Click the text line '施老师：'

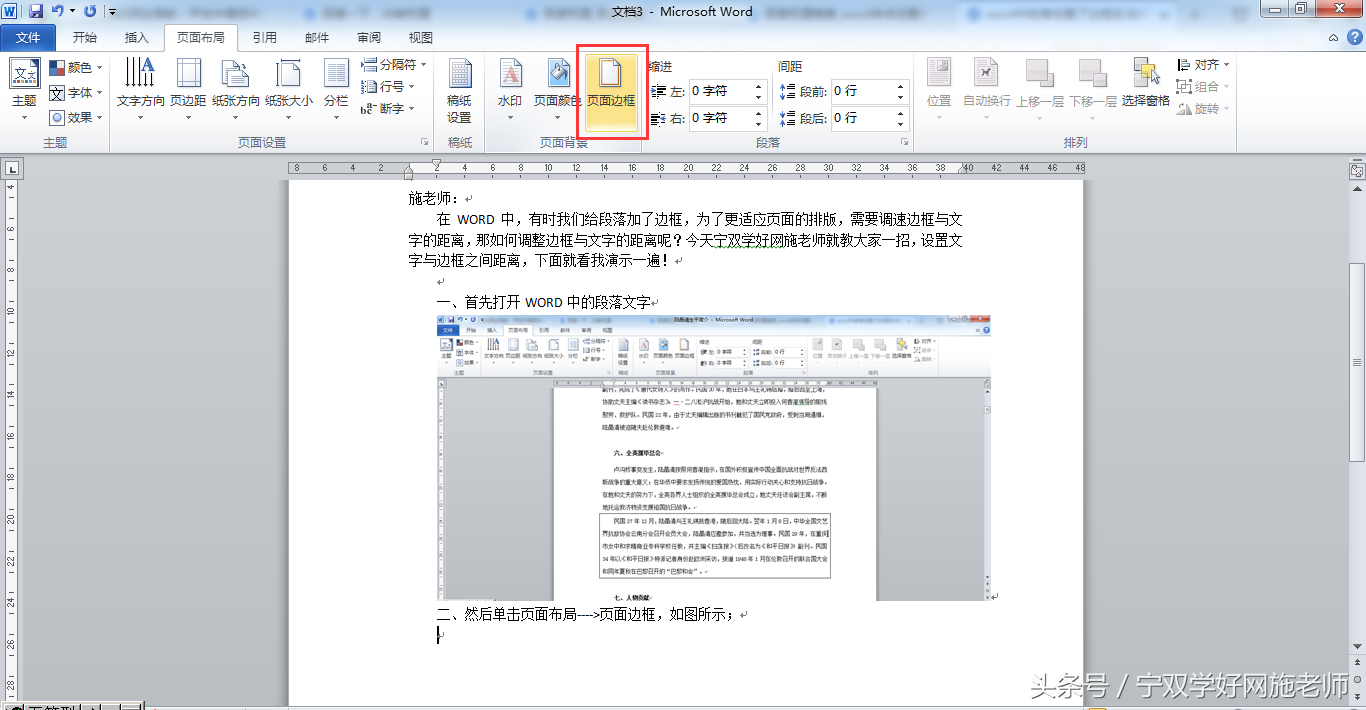point(435,198)
